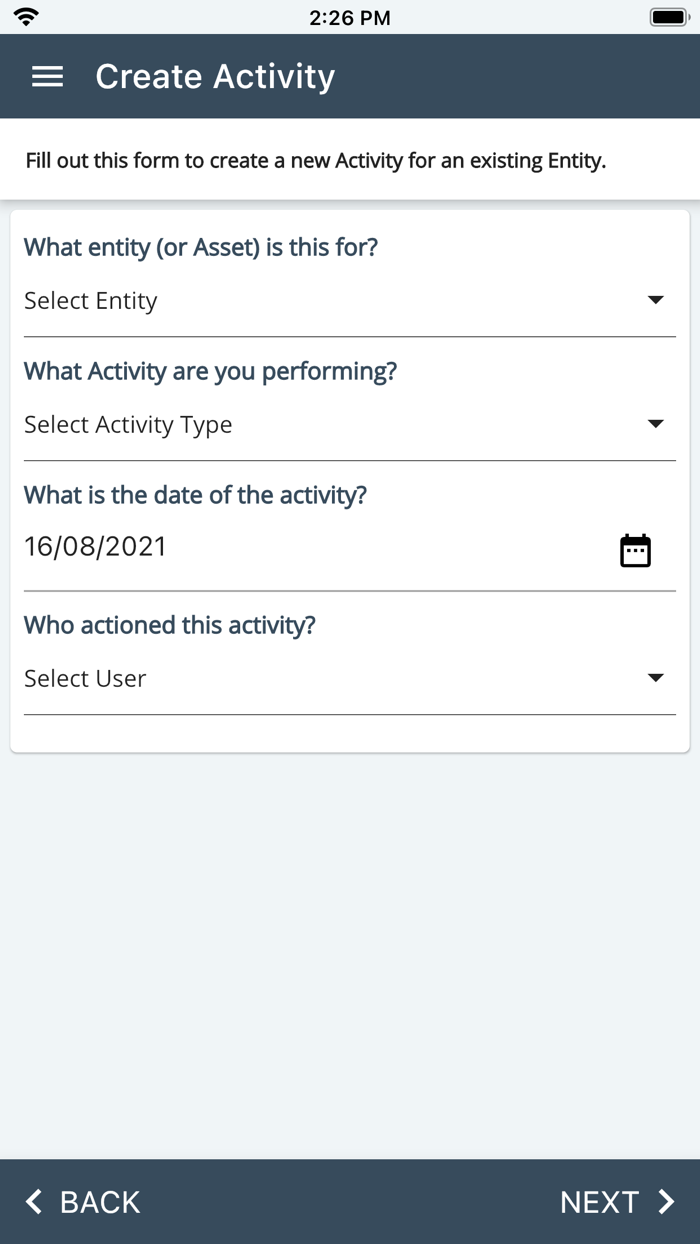Image resolution: width=700 pixels, height=1244 pixels.
Task: Click the Create Activity title
Action: [x=214, y=76]
